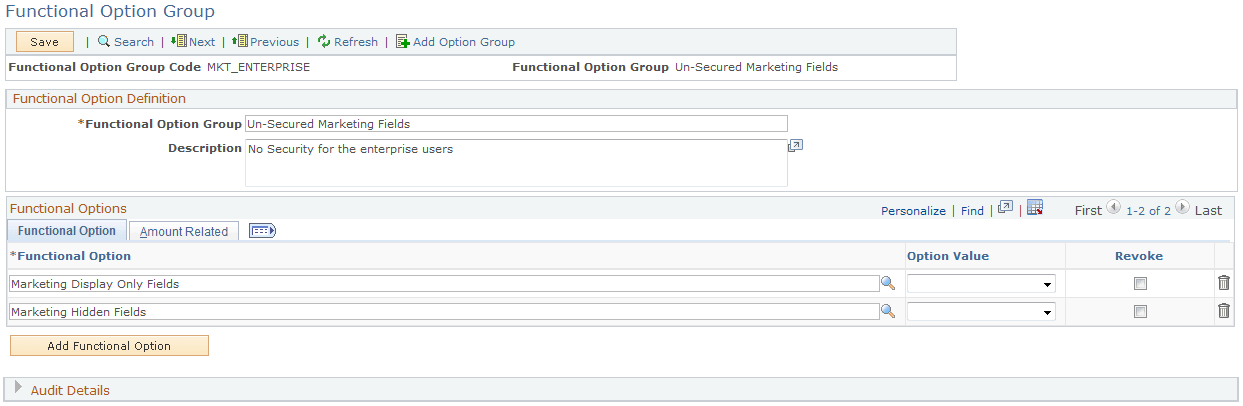Open Option Value dropdown for Display Only Fields
The height and width of the screenshot is (406, 1243).
pyautogui.click(x=981, y=284)
